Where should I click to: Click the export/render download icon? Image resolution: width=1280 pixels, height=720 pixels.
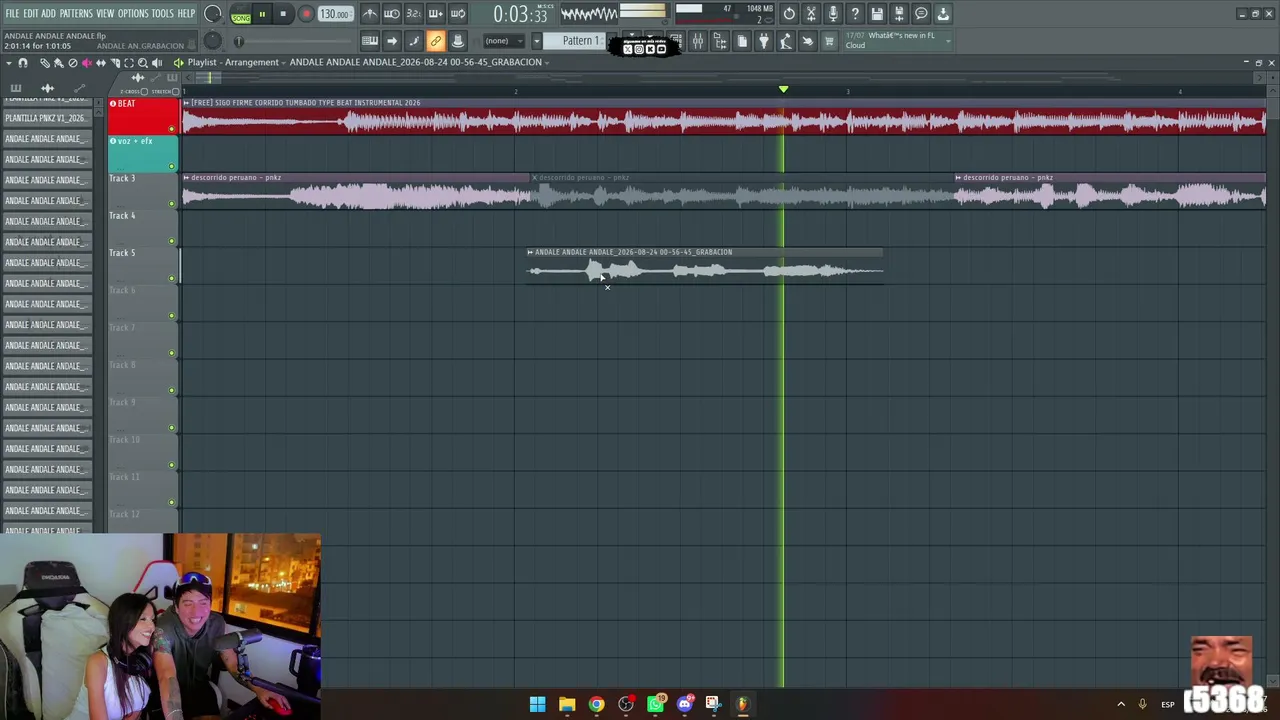(943, 14)
